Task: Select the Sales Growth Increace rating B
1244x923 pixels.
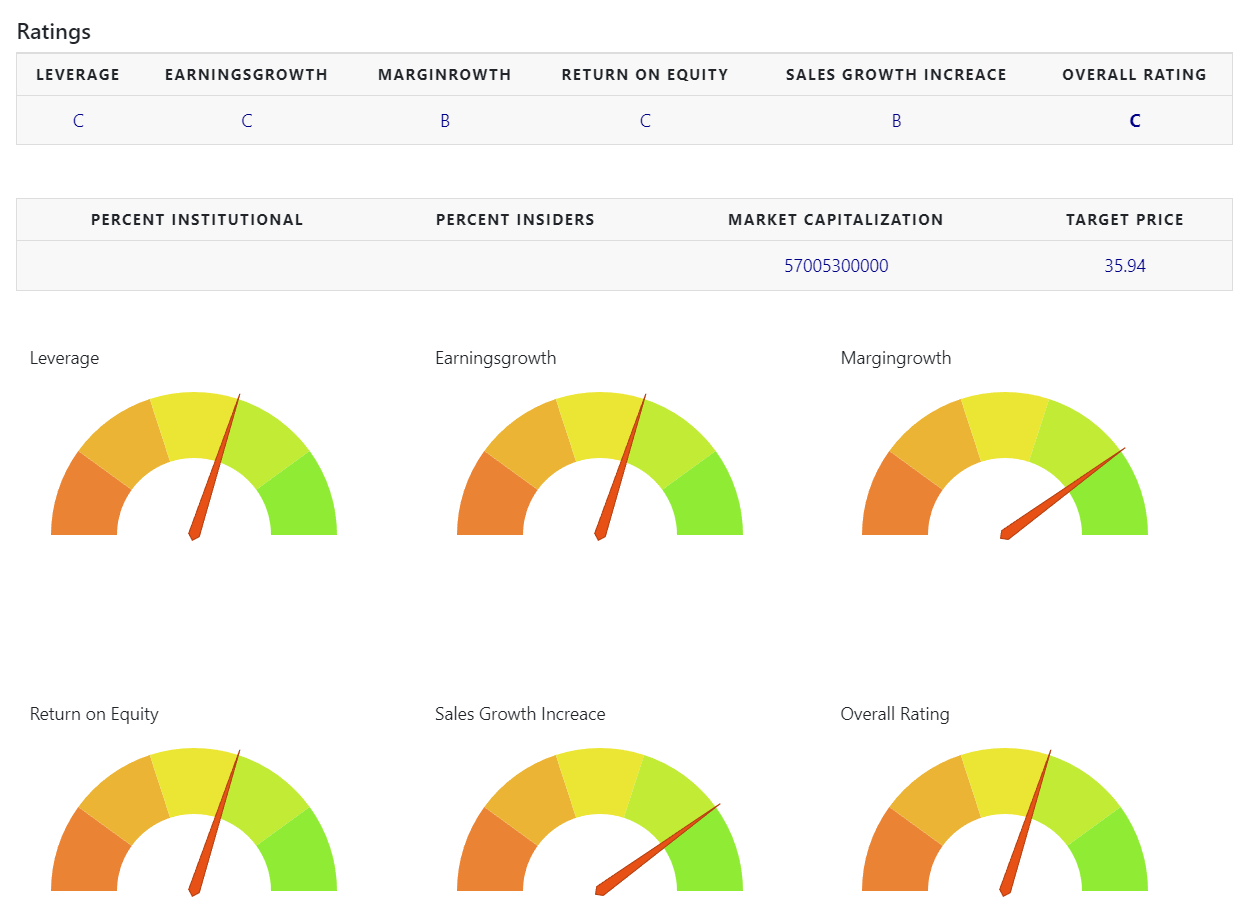Action: 896,121
